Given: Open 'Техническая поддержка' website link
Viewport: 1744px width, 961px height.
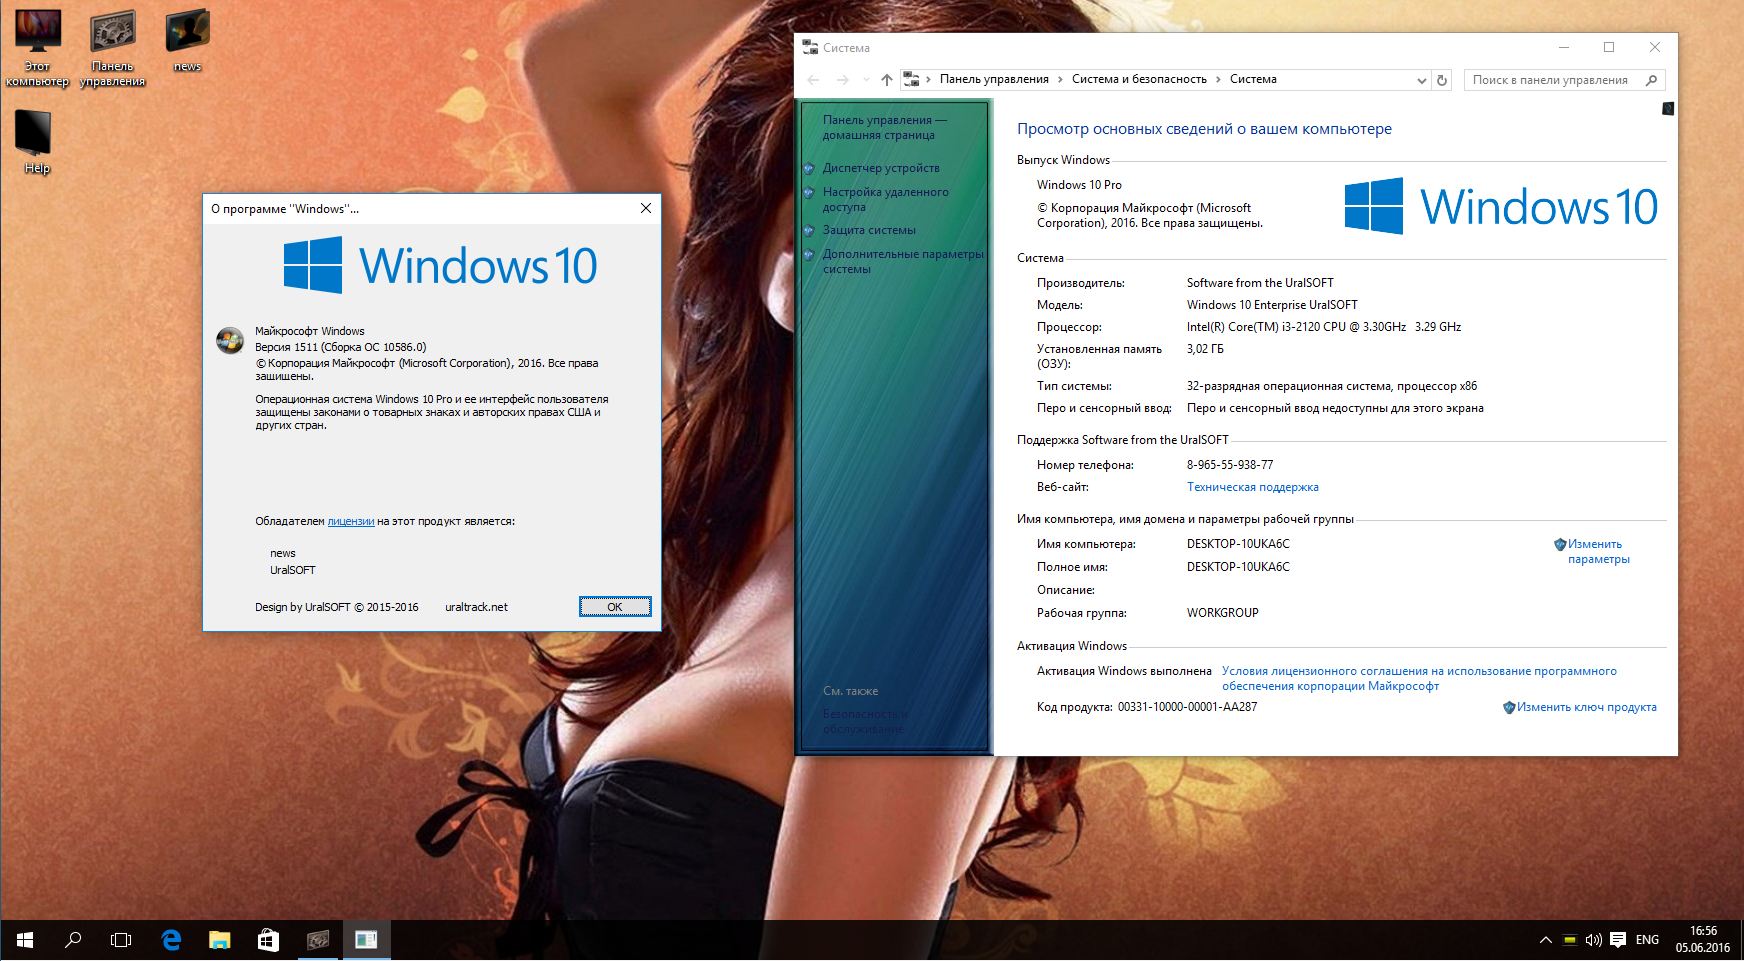Looking at the screenshot, I should tap(1252, 487).
